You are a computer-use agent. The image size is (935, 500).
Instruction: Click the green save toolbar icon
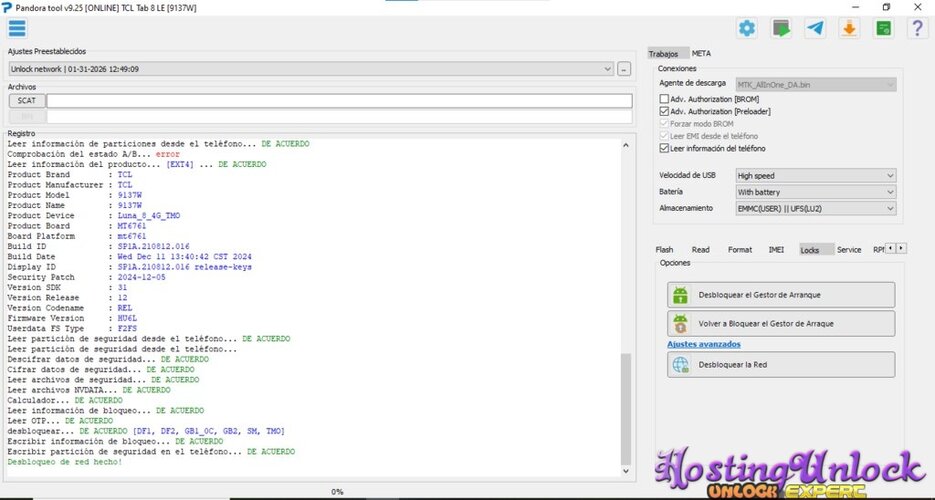884,28
